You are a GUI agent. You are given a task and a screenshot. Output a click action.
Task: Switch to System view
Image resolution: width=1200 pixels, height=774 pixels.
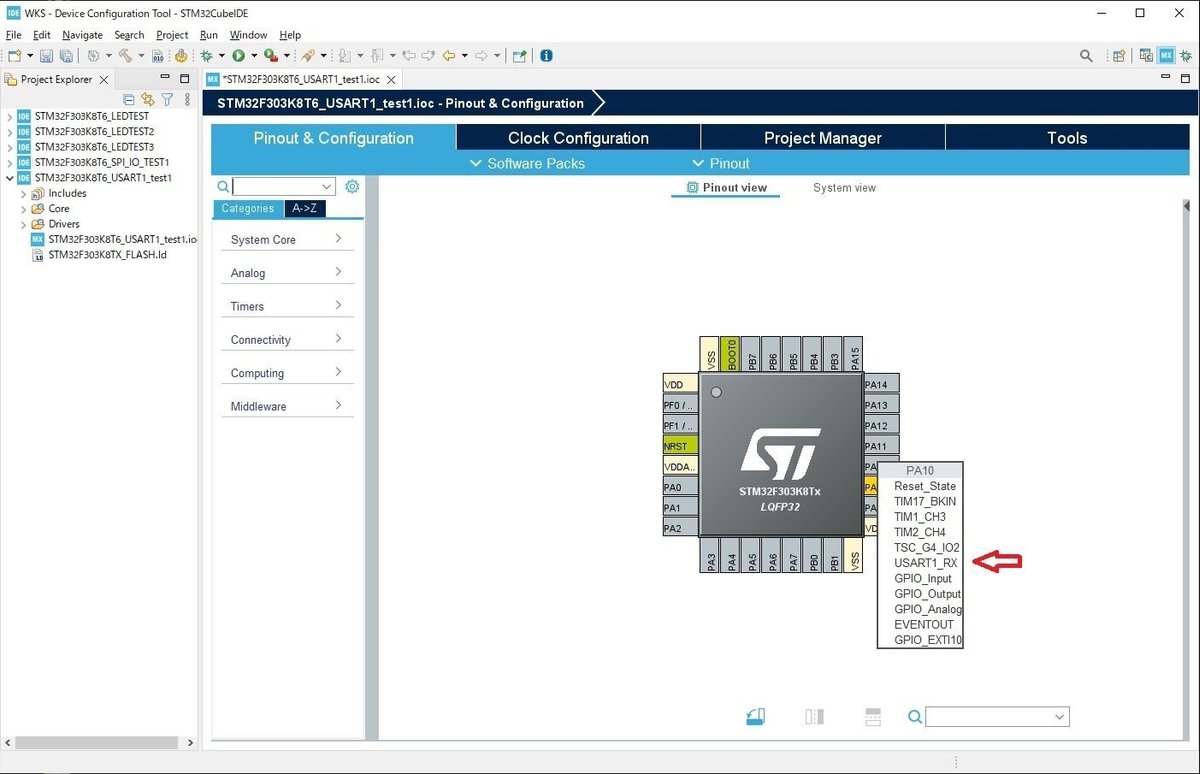tap(844, 187)
